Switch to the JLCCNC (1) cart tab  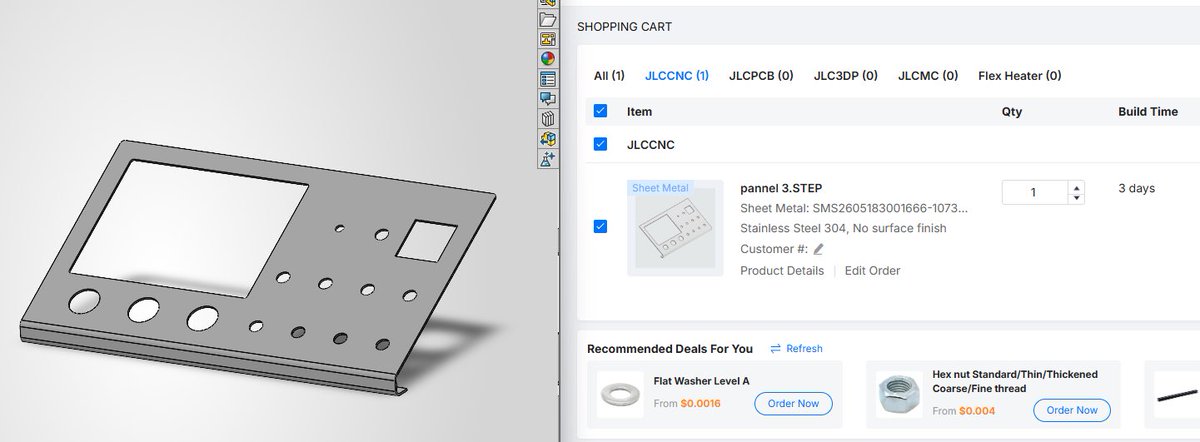pyautogui.click(x=677, y=75)
